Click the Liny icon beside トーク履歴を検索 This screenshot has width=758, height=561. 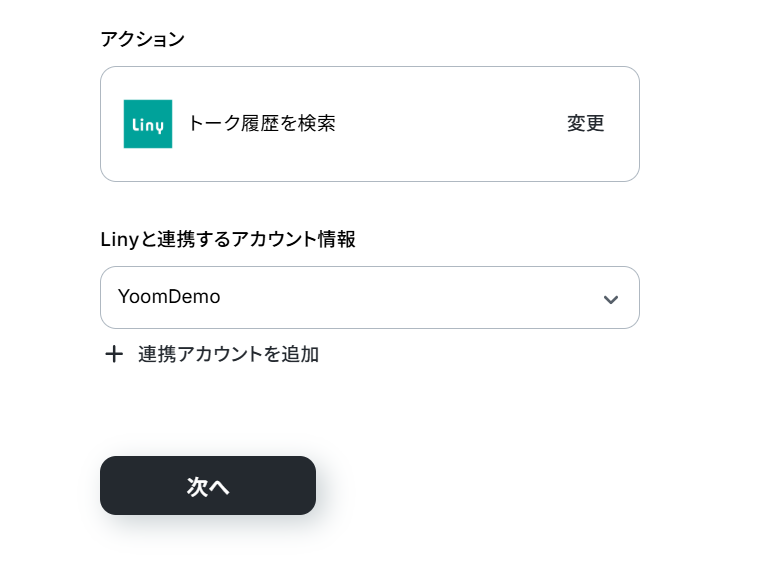click(x=148, y=124)
